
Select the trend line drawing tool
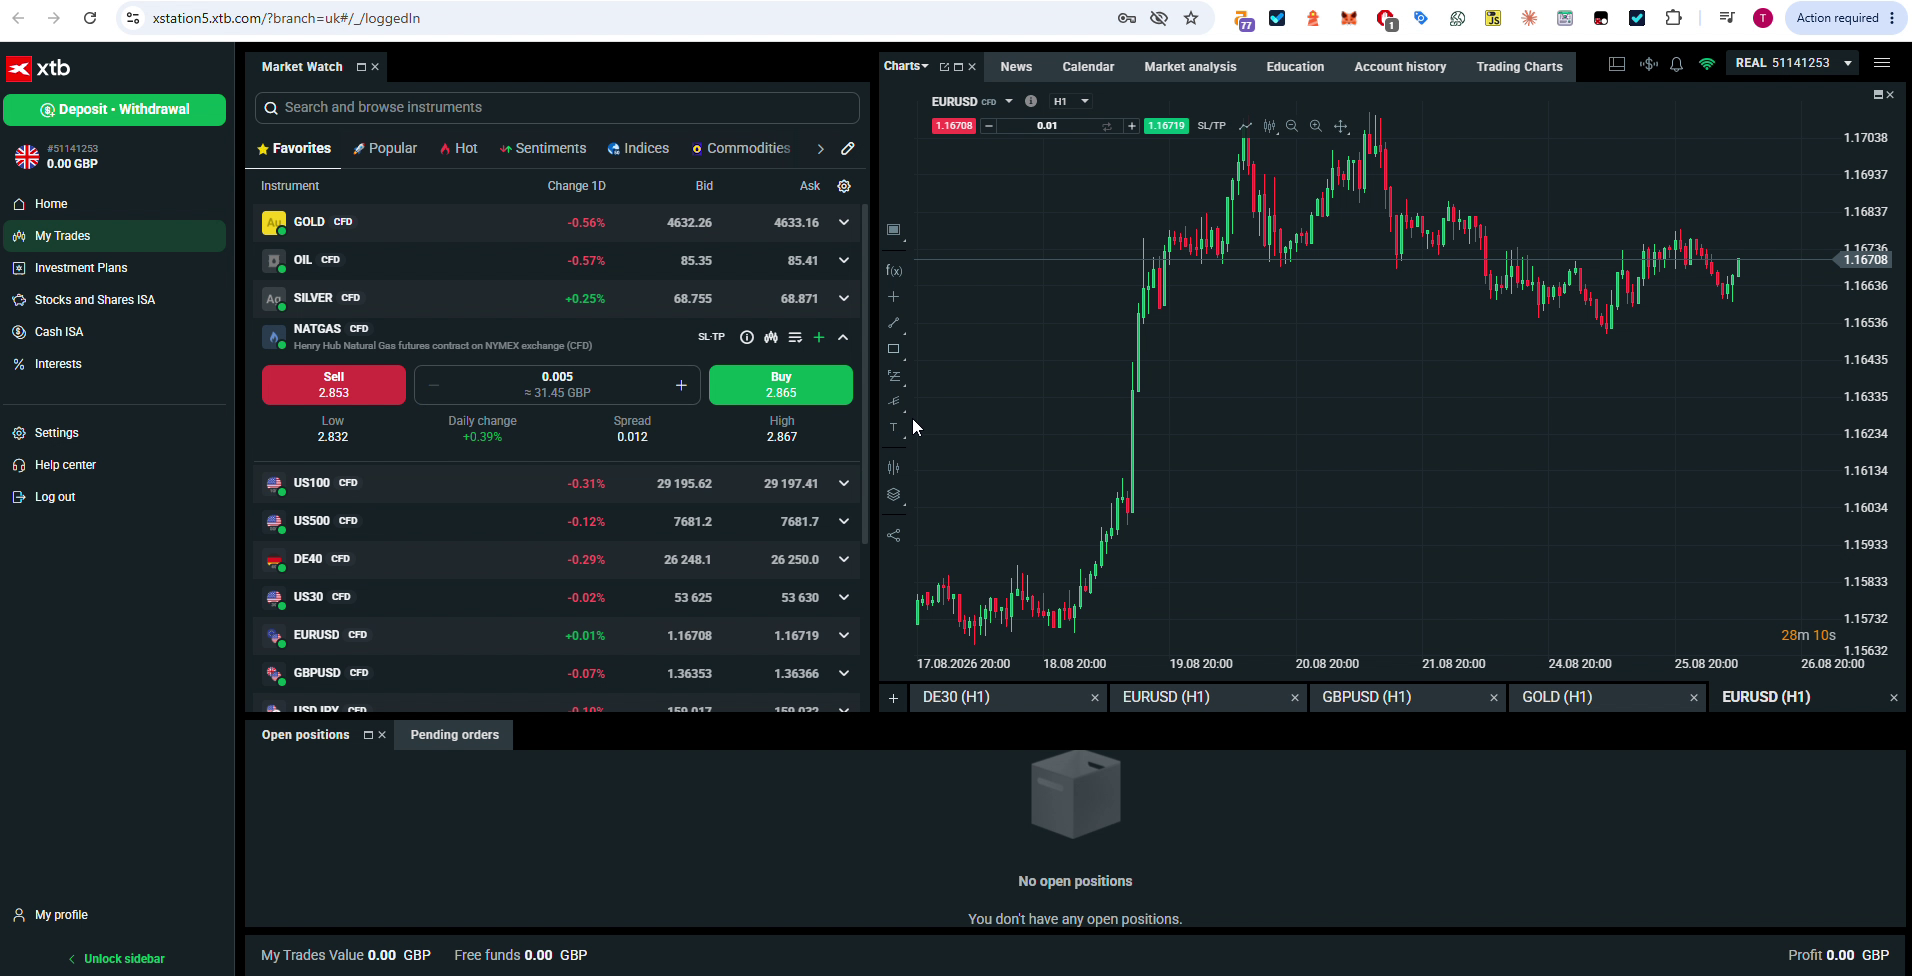(894, 323)
